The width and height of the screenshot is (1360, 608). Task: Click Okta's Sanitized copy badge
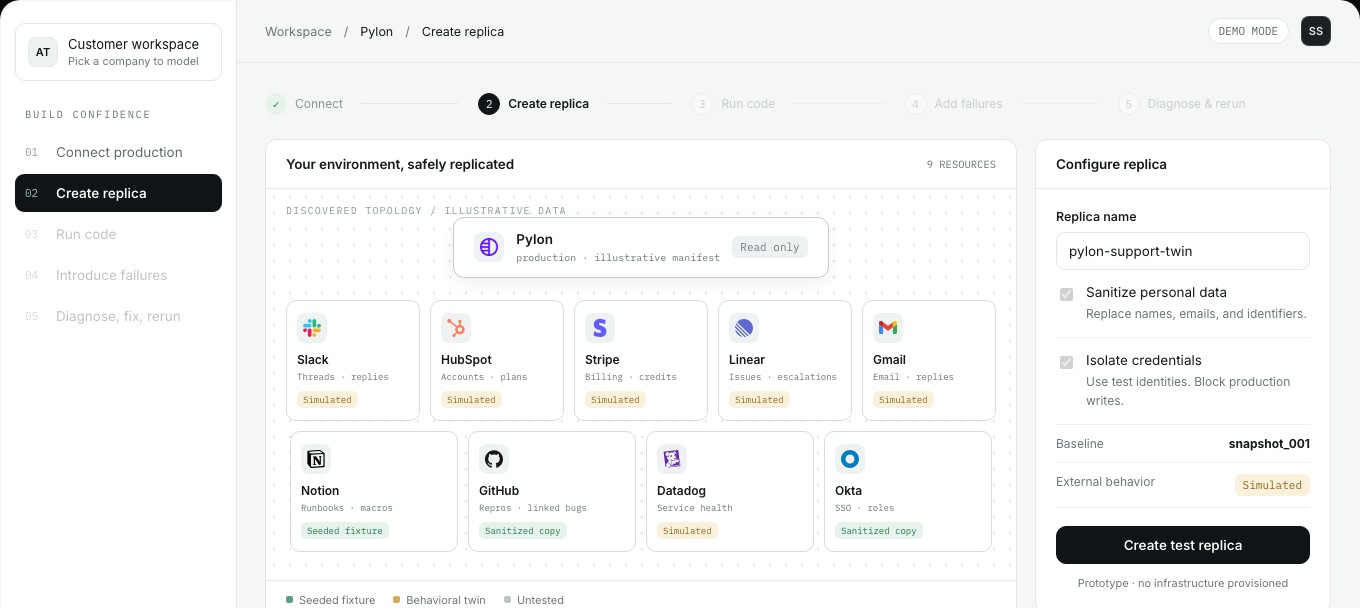[879, 531]
